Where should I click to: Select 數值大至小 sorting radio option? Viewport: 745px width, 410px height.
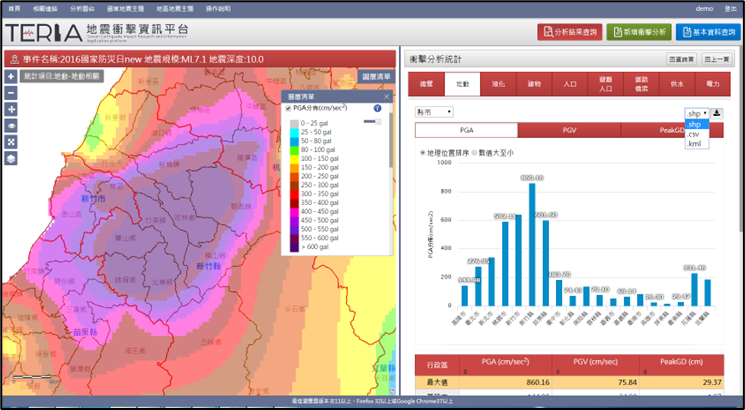[x=475, y=153]
